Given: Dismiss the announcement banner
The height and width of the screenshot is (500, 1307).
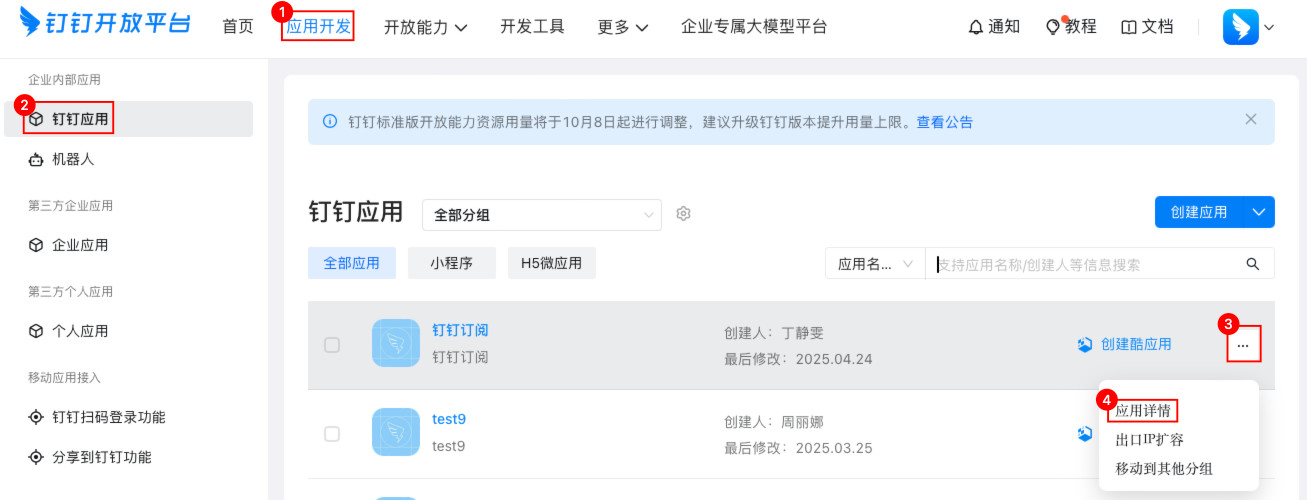Looking at the screenshot, I should [1251, 119].
